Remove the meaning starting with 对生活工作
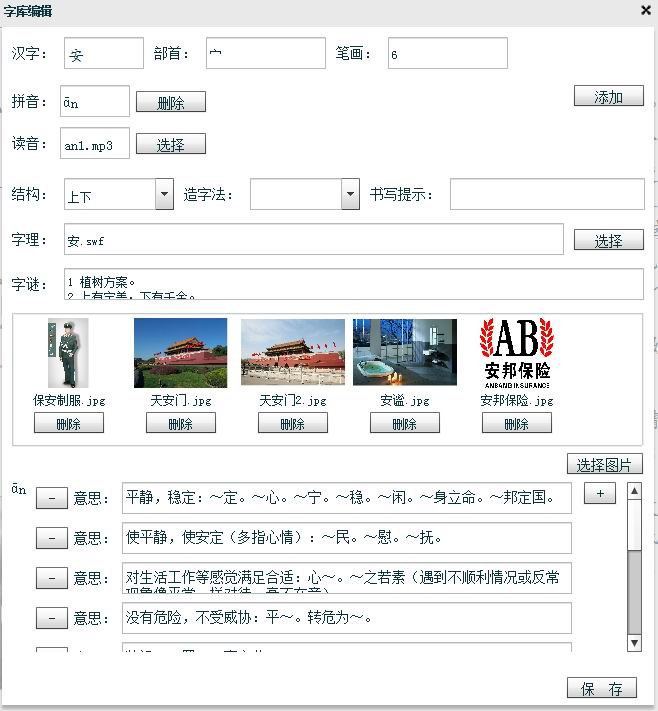Viewport: 658px width, 711px height. (x=51, y=578)
